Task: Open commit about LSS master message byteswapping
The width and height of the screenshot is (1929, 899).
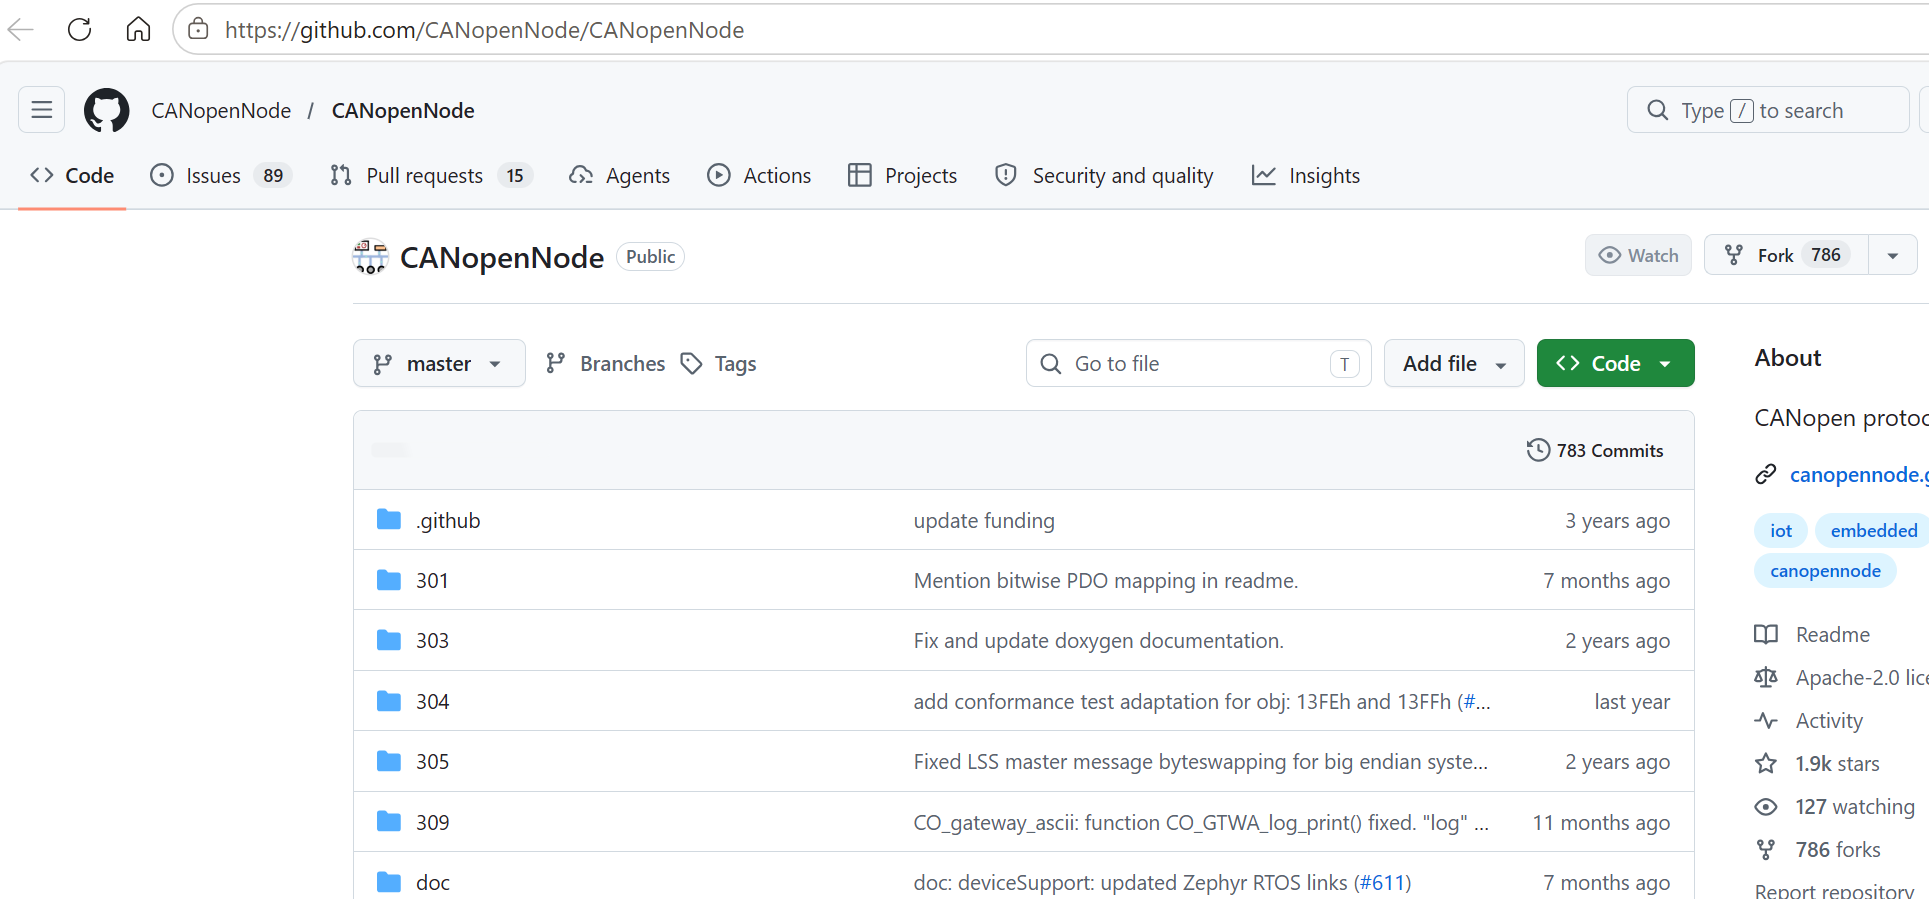Action: pyautogui.click(x=1200, y=761)
